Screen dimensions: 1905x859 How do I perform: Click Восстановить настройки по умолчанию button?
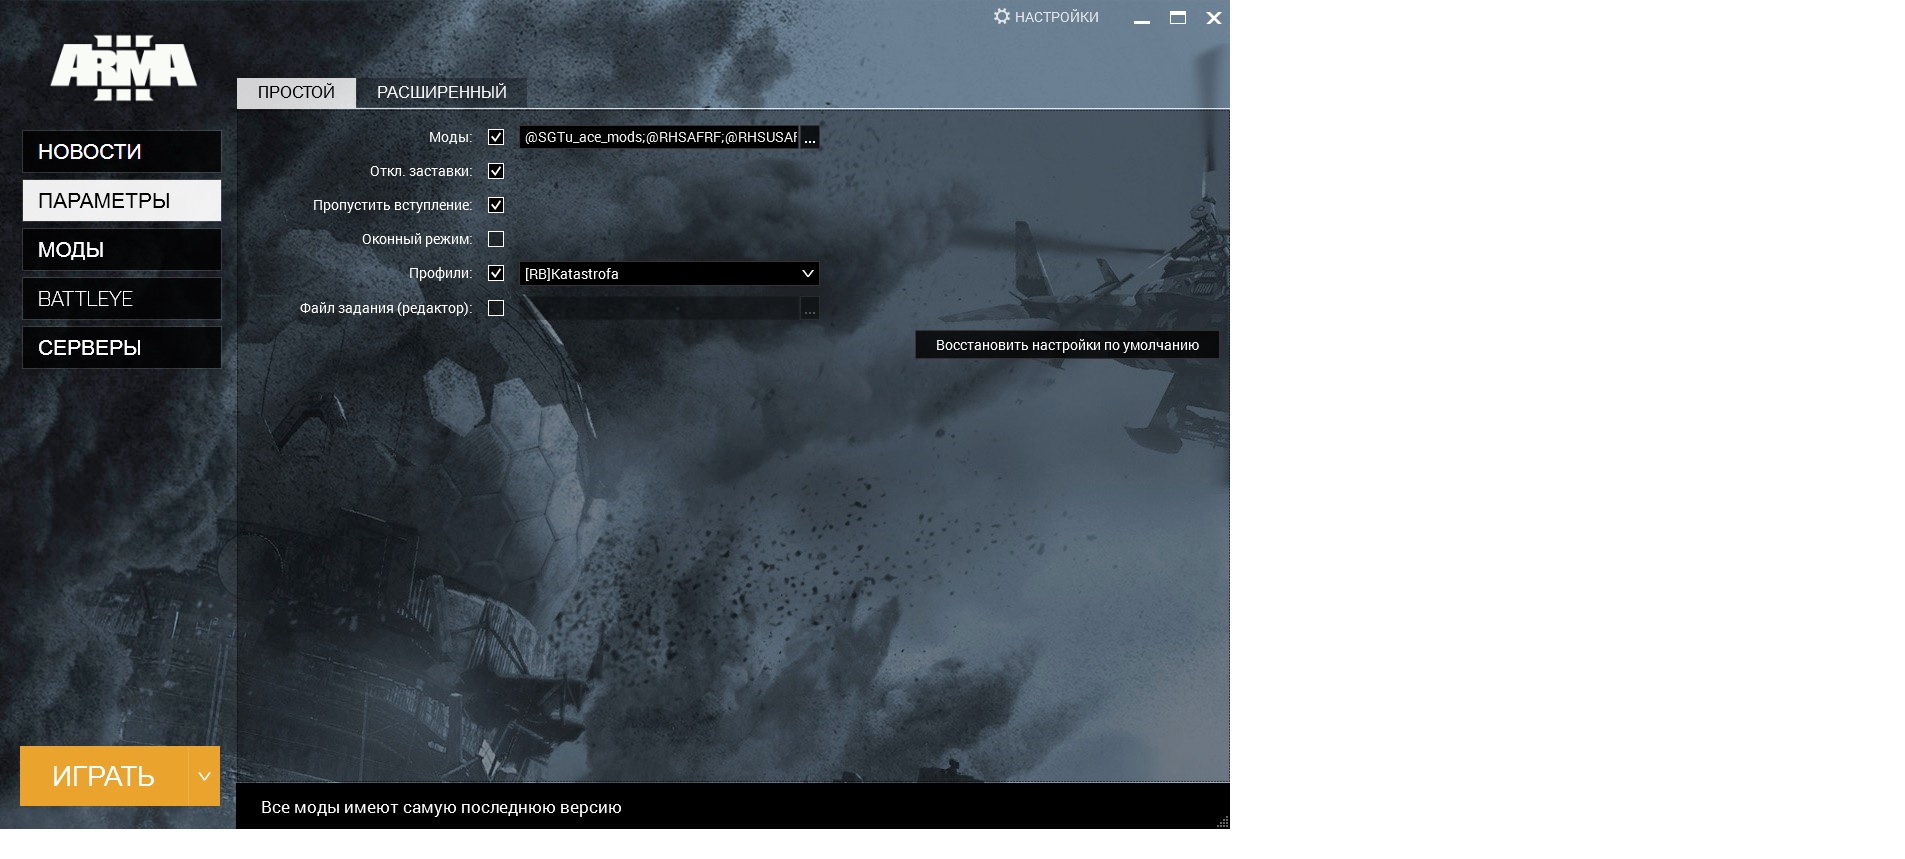pos(1067,345)
